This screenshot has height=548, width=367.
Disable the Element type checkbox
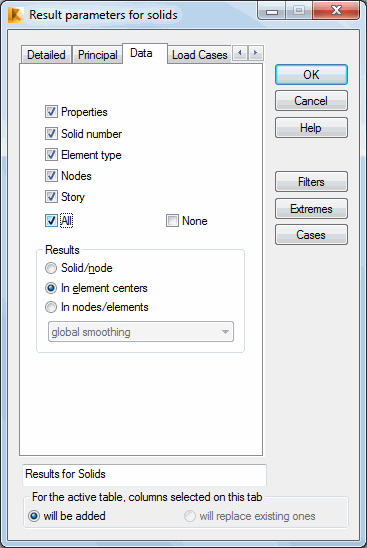point(51,154)
